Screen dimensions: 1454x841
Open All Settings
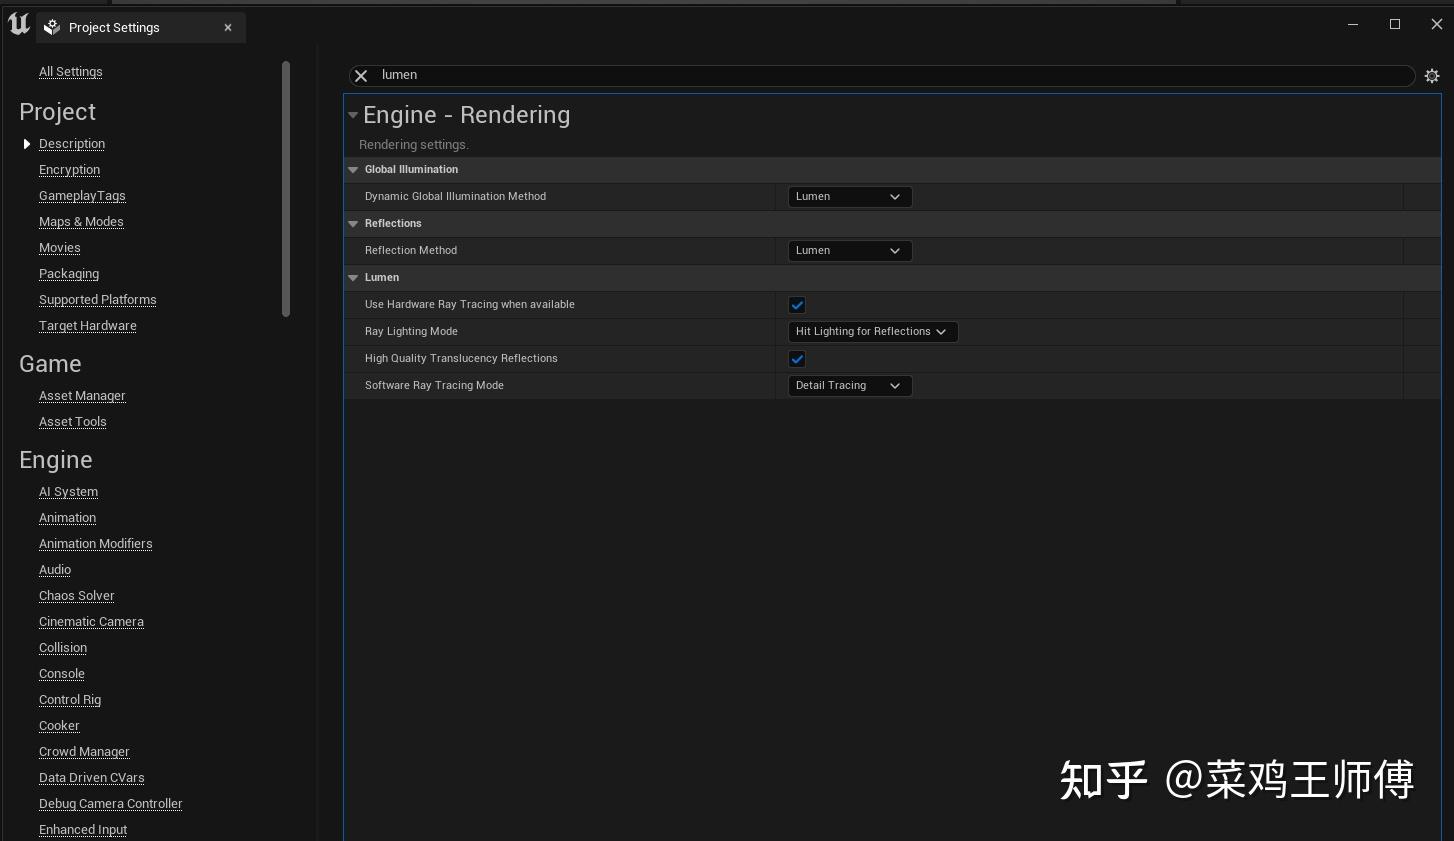[70, 71]
